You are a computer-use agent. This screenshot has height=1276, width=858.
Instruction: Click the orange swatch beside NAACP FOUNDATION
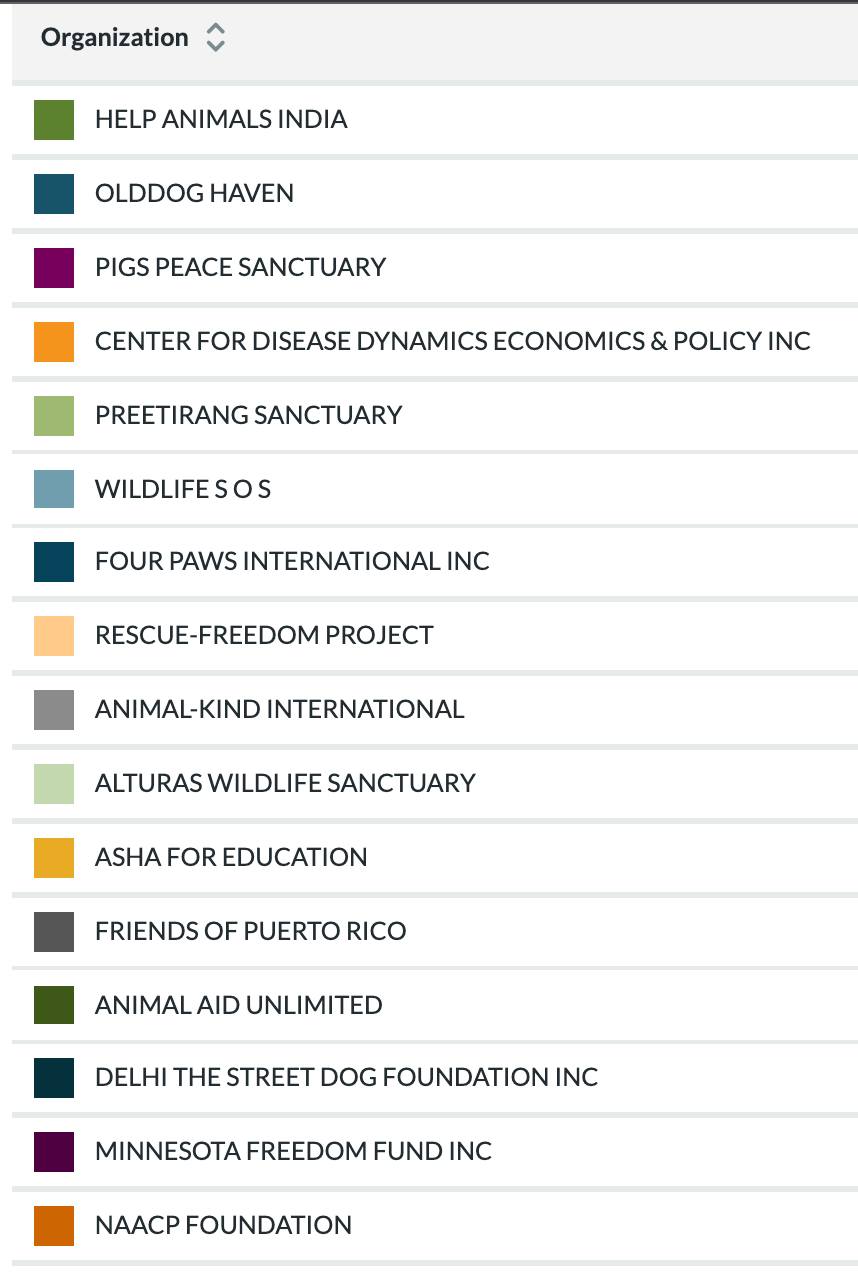pyautogui.click(x=54, y=1225)
